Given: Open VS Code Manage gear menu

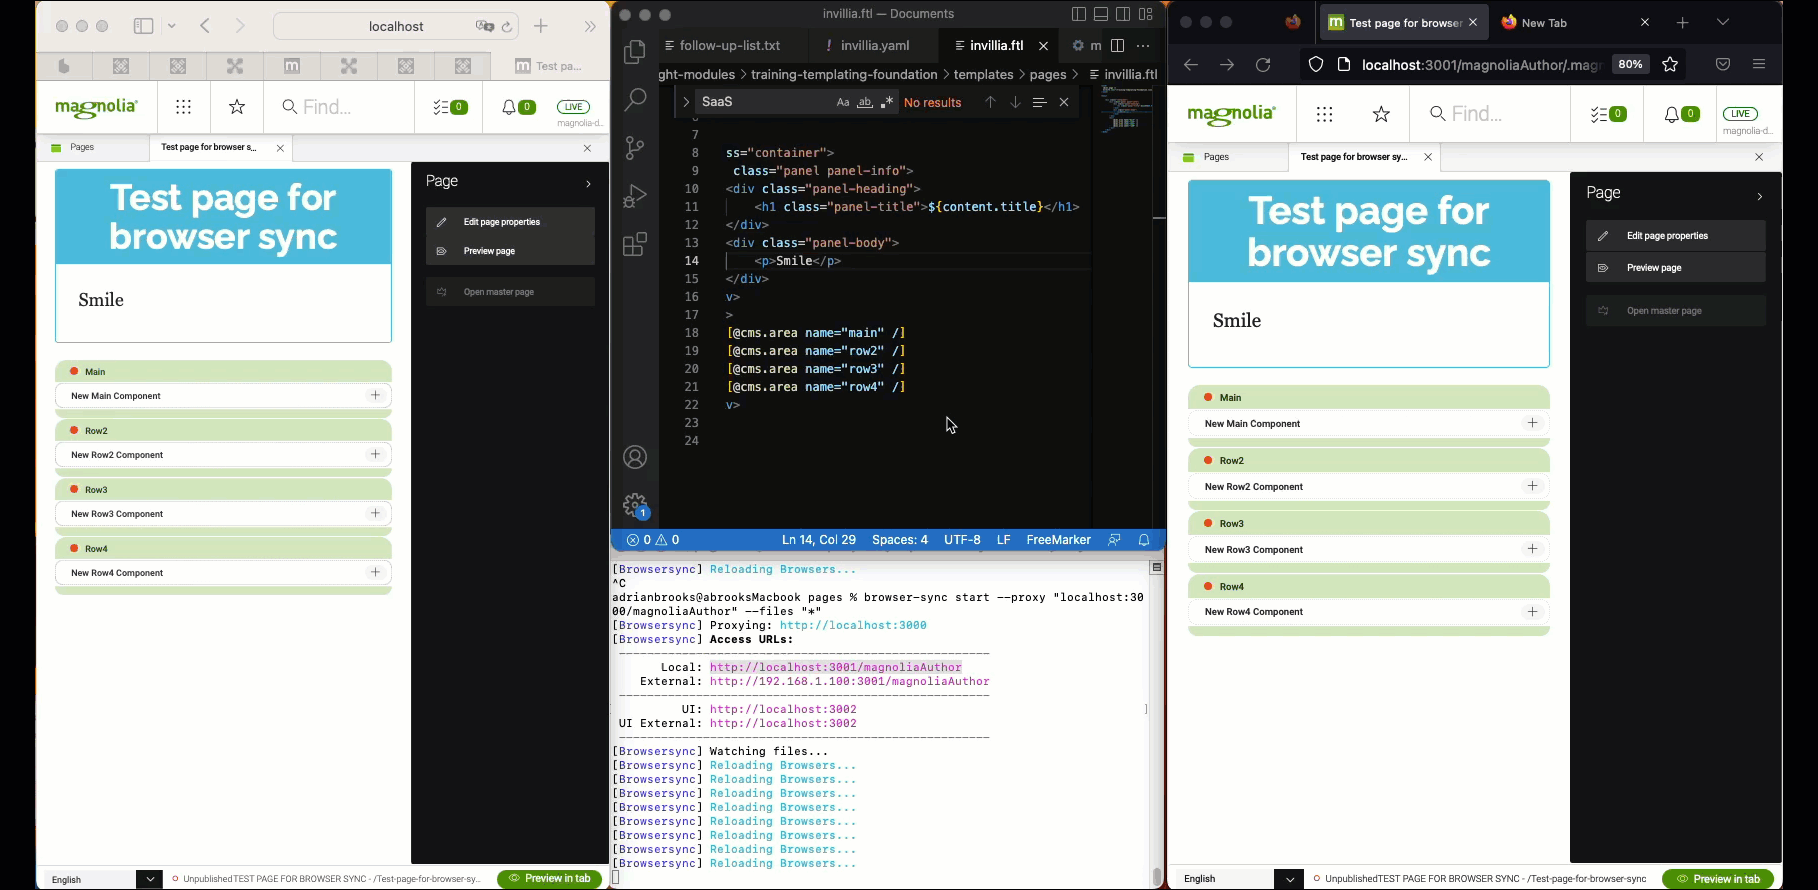Looking at the screenshot, I should coord(635,505).
